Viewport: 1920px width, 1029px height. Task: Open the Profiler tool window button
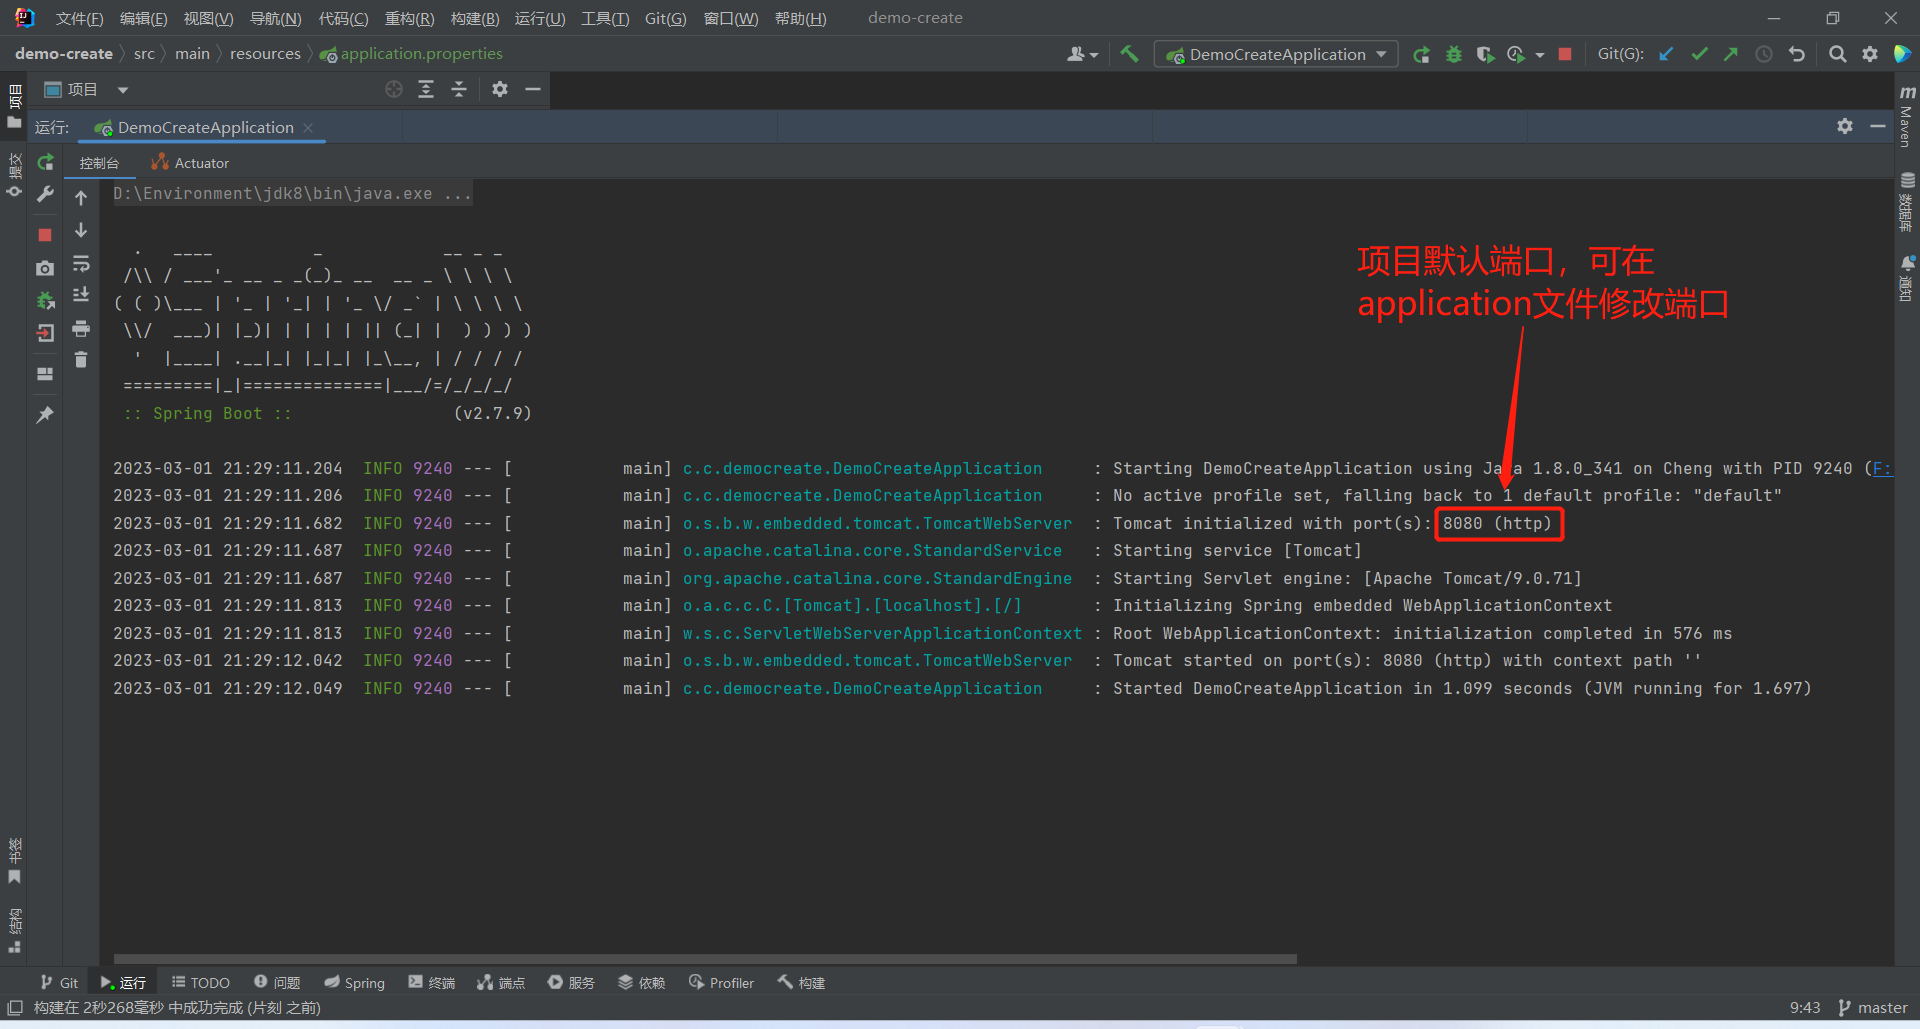721,983
